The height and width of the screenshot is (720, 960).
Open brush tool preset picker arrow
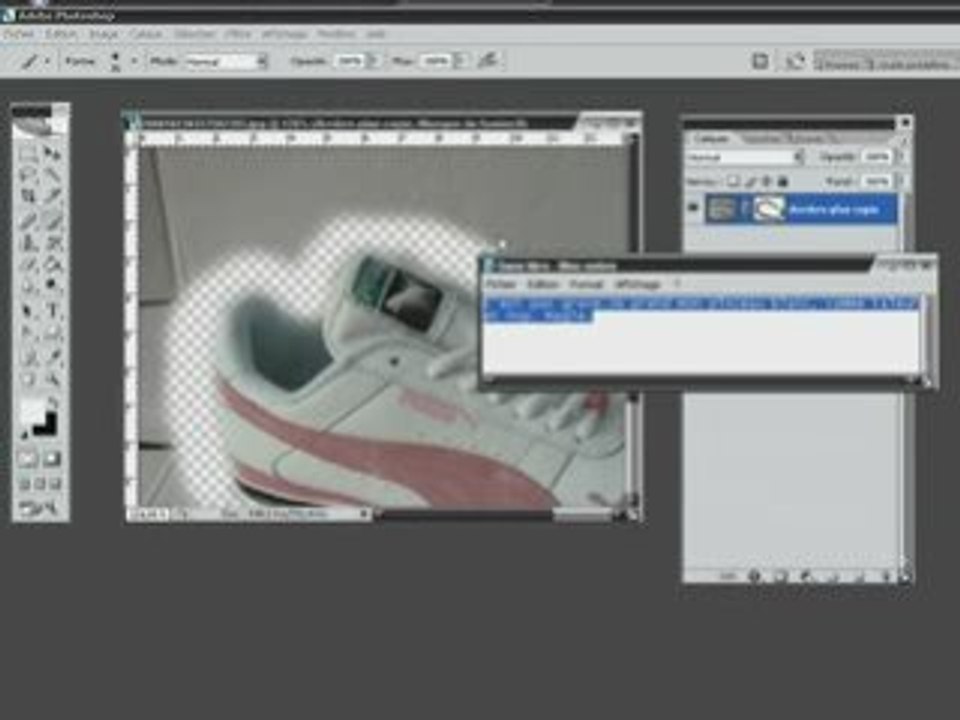(47, 61)
